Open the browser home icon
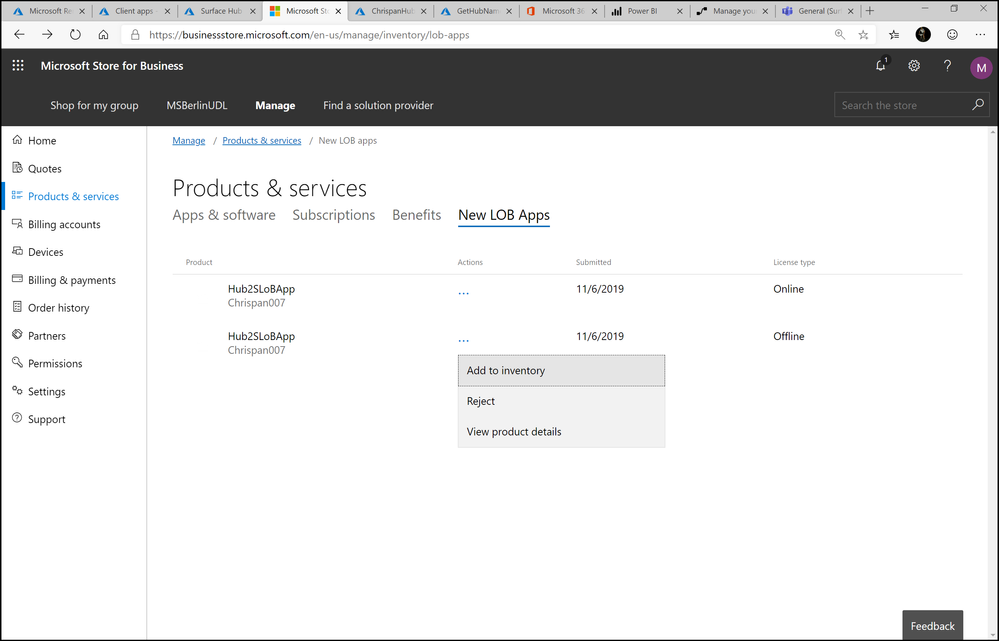 point(103,34)
